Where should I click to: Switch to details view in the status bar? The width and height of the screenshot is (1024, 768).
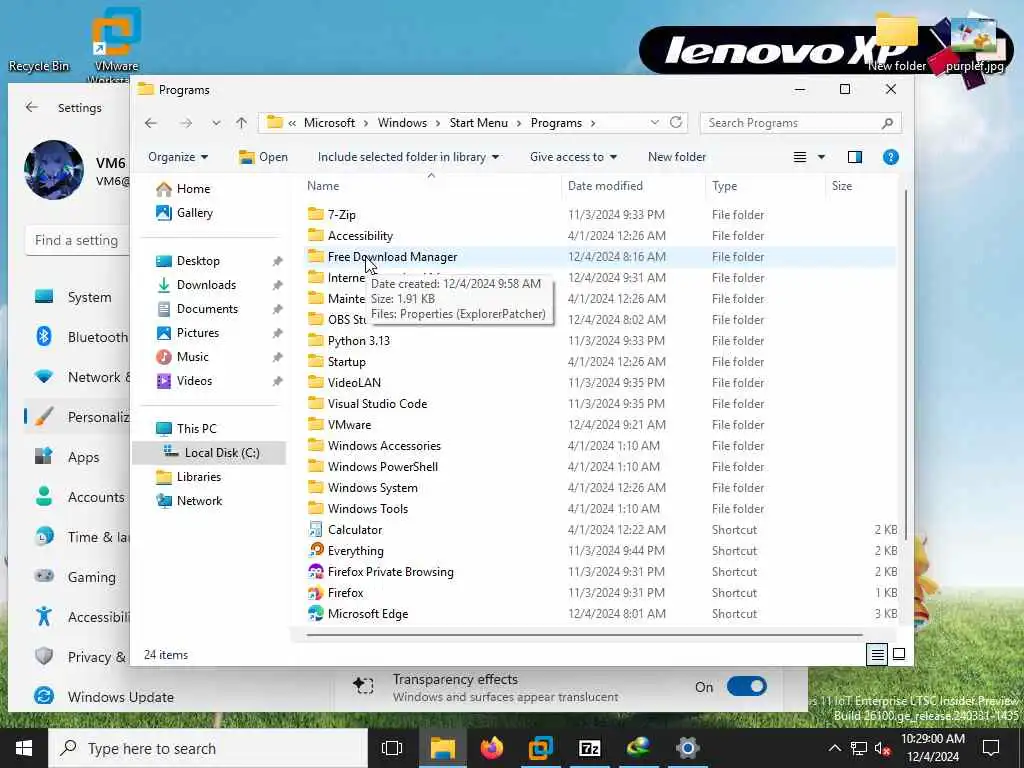(877, 654)
